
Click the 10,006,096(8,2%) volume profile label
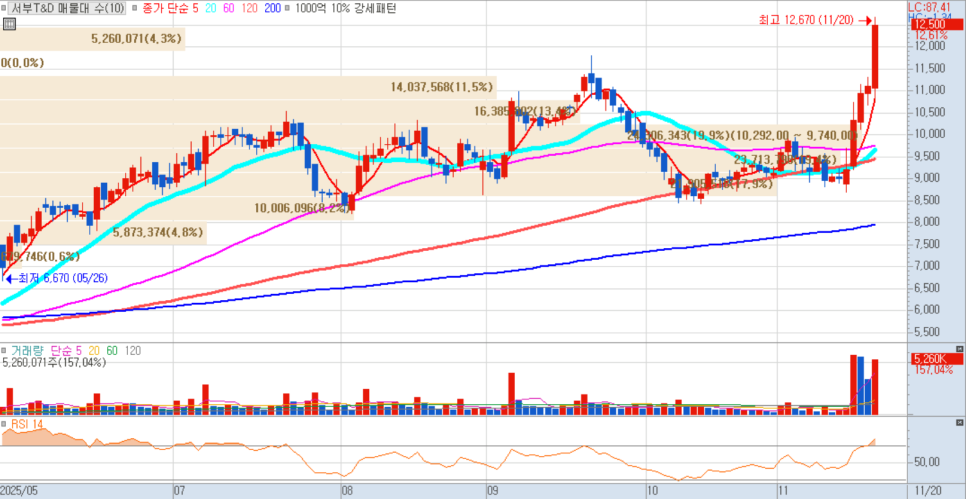click(x=302, y=209)
